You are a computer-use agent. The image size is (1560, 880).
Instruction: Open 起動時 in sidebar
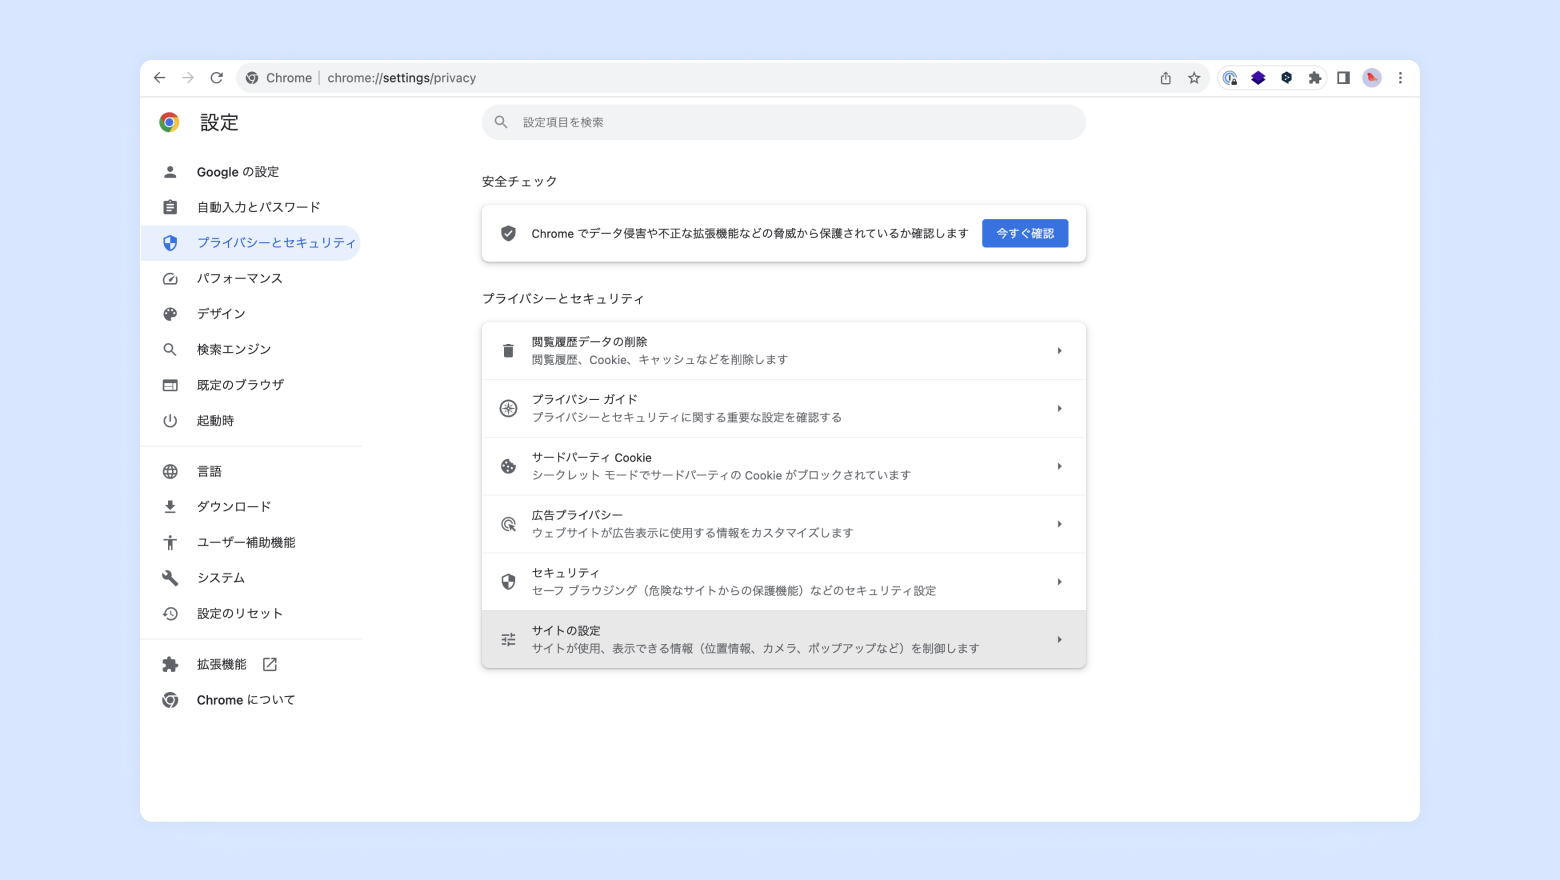[250, 421]
